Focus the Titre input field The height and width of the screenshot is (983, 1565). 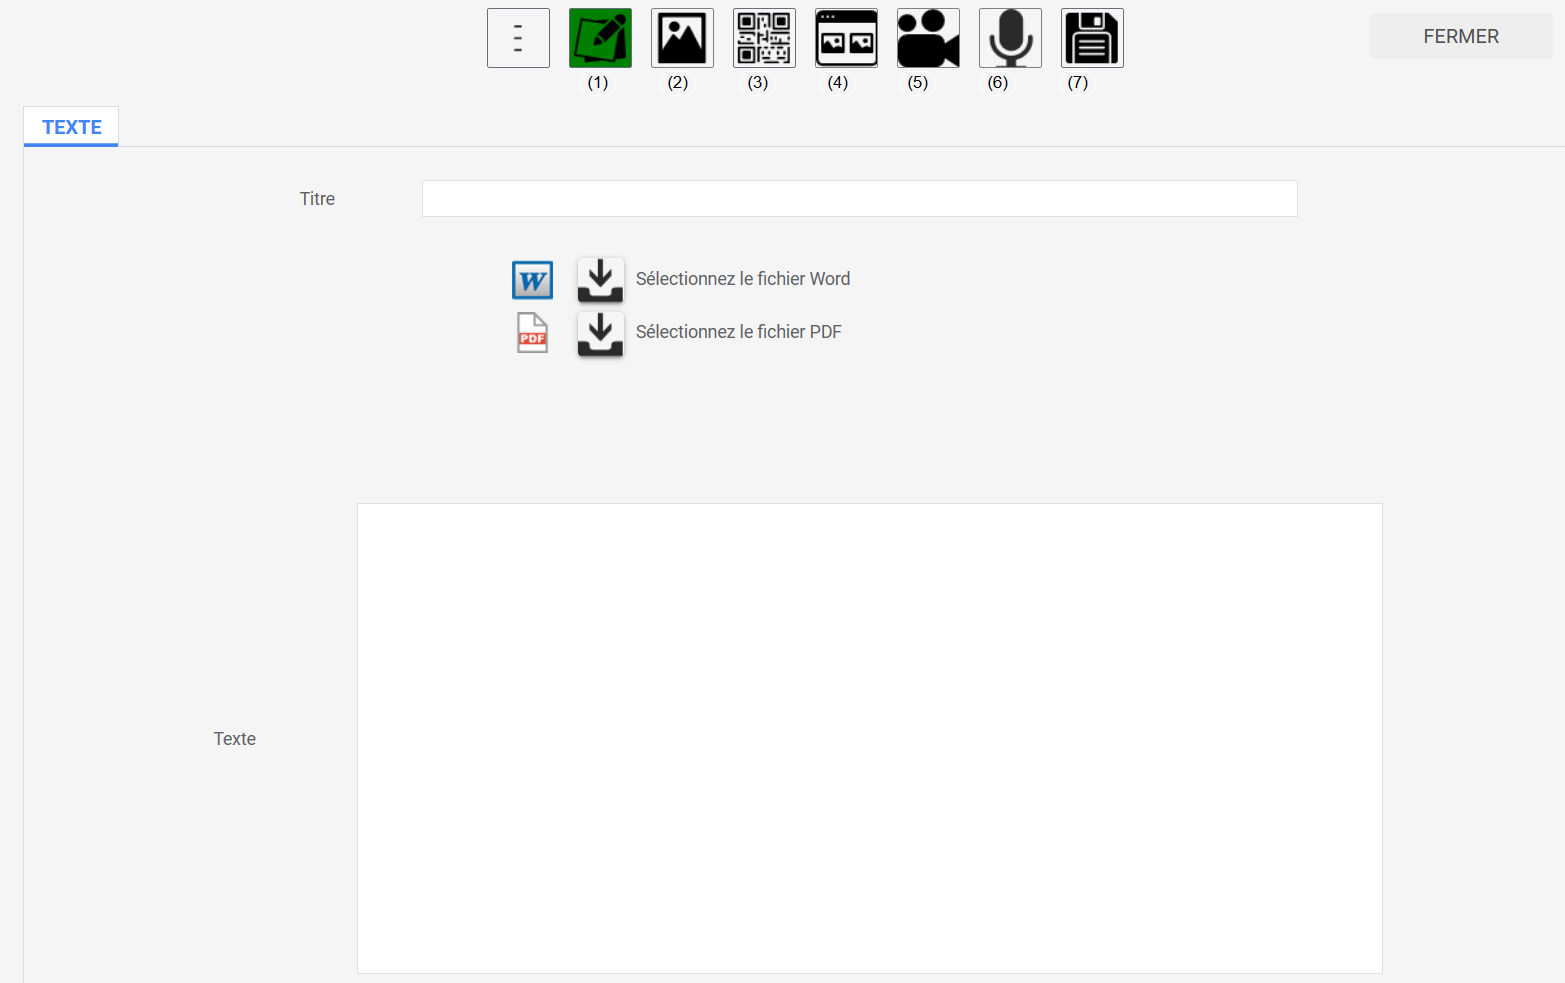click(859, 199)
